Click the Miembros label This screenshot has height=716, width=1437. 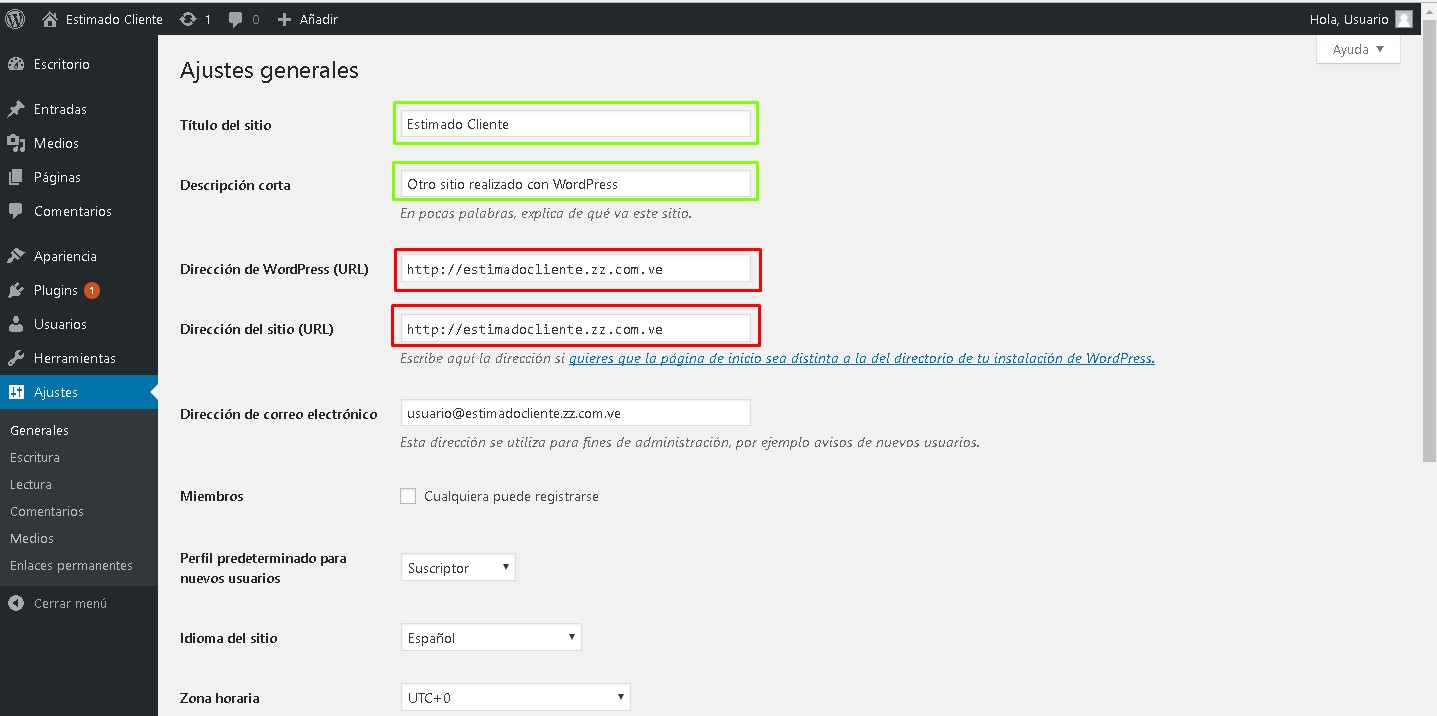211,496
